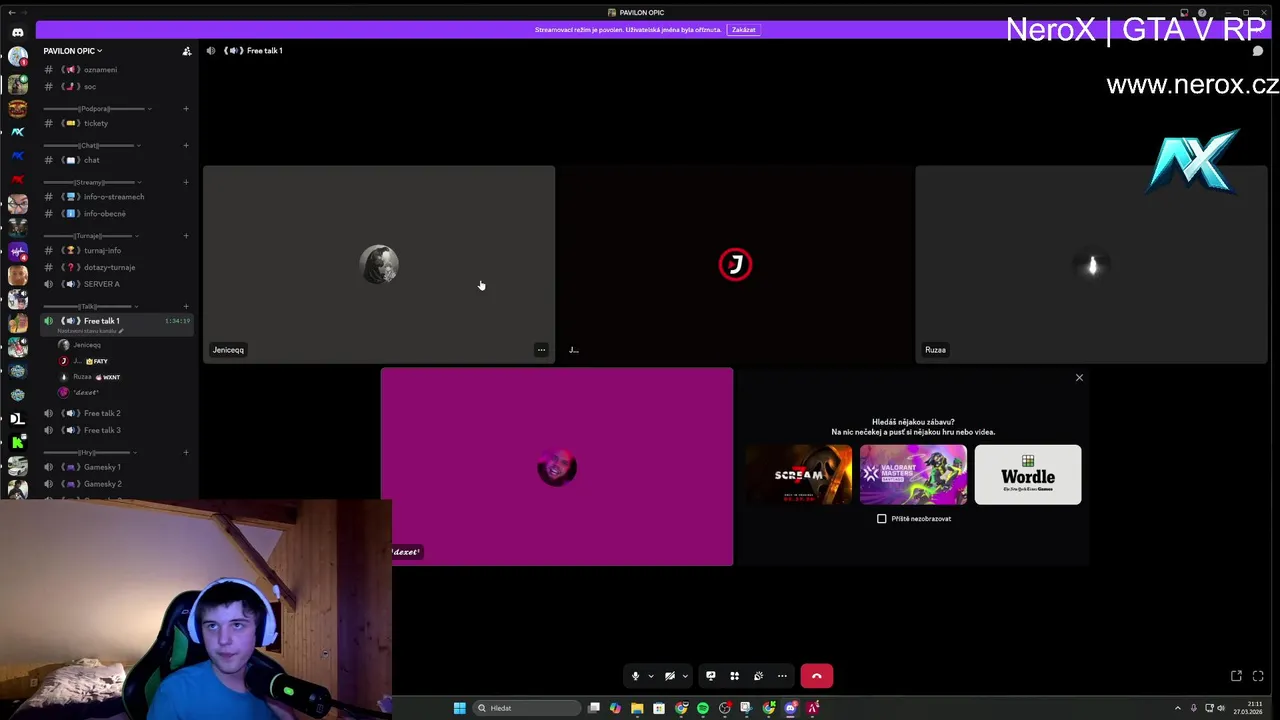
Task: Open Windows Start menu
Action: pyautogui.click(x=459, y=708)
